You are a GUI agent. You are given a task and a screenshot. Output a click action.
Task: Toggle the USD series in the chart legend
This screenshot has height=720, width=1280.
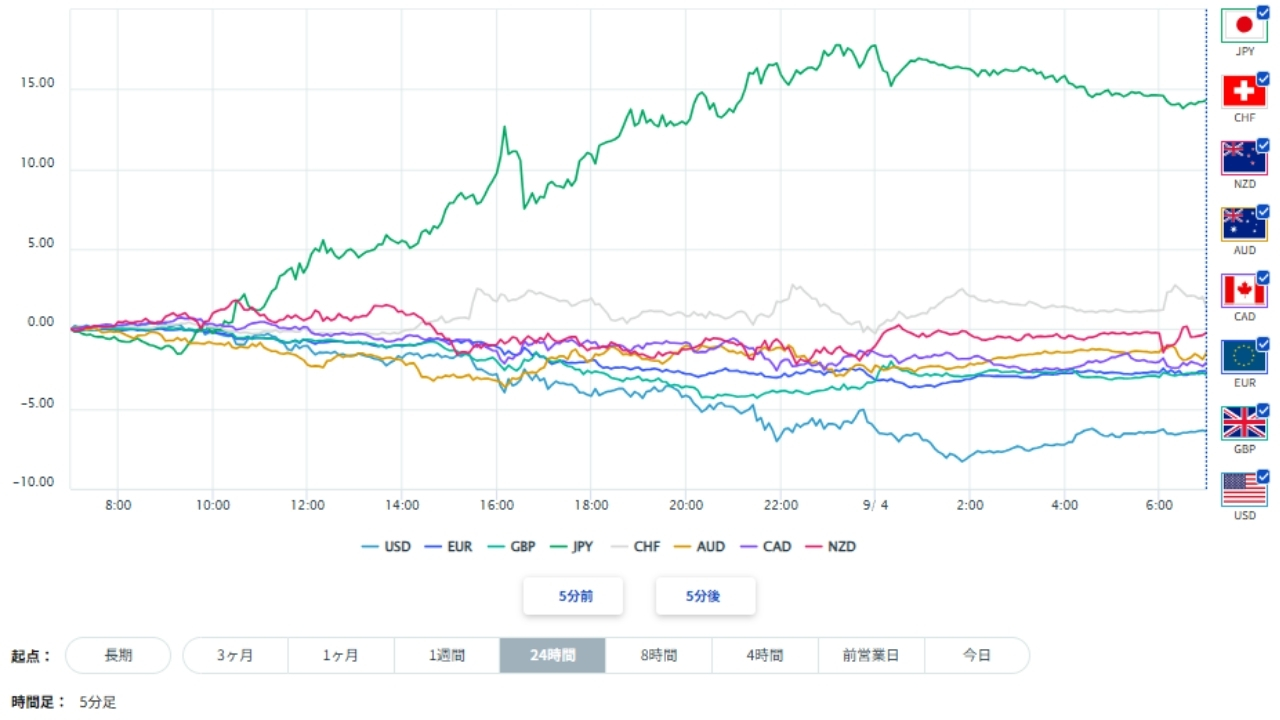pos(386,546)
